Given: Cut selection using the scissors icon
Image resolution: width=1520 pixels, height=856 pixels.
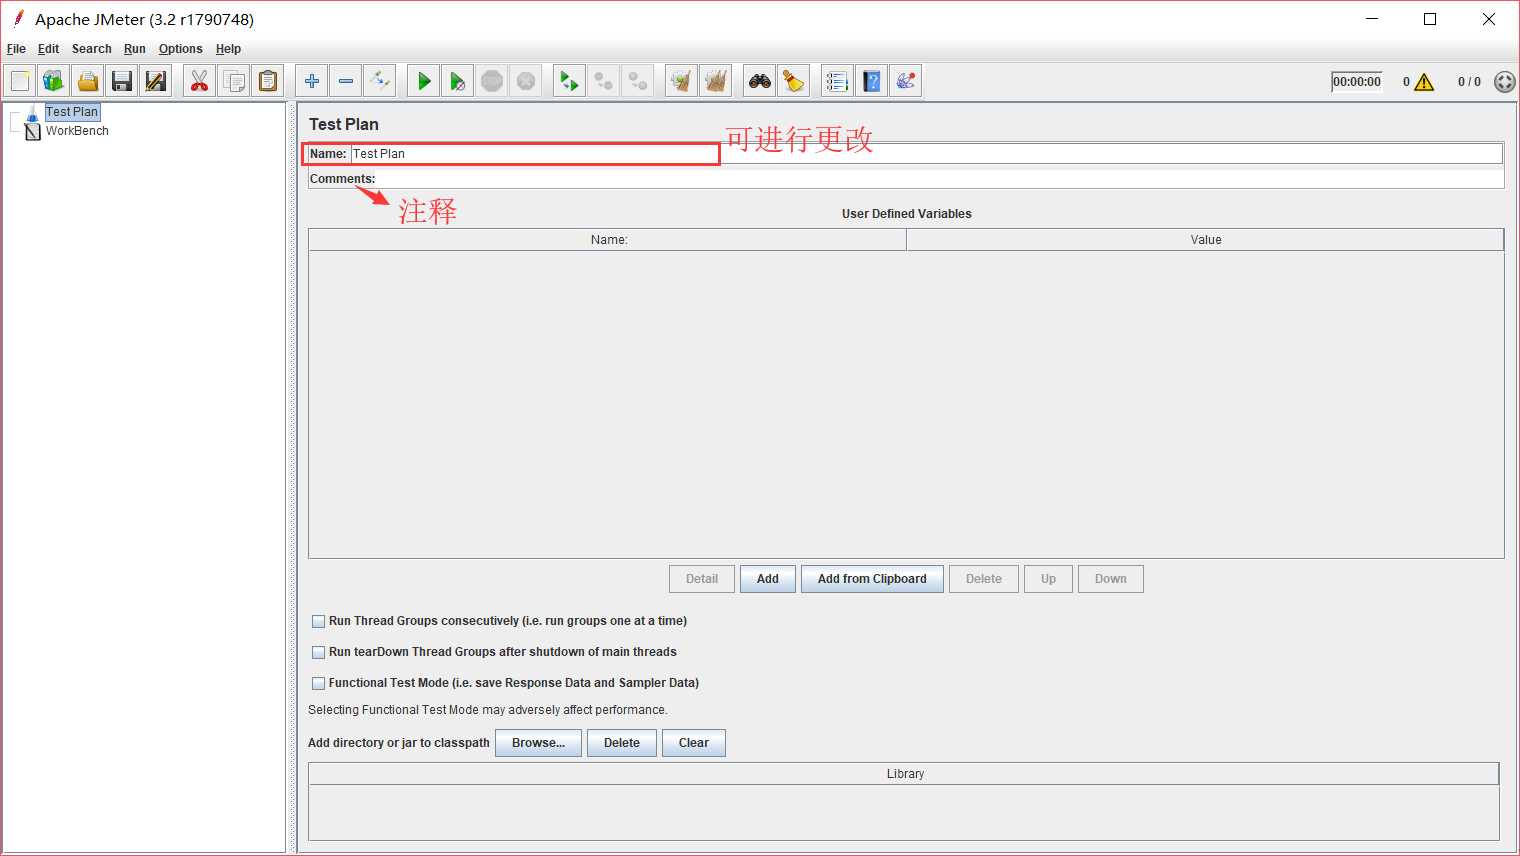Looking at the screenshot, I should pyautogui.click(x=200, y=81).
